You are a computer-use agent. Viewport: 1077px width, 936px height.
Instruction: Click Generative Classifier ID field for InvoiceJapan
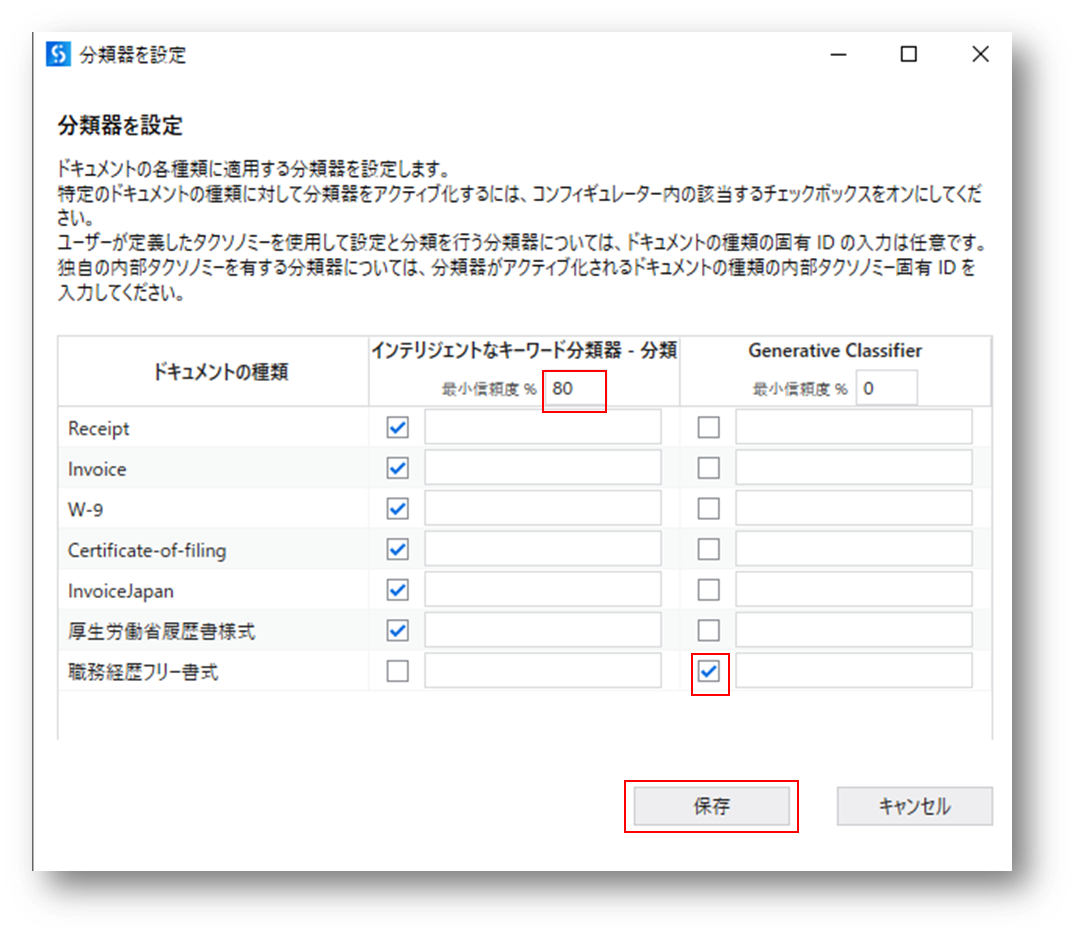854,589
